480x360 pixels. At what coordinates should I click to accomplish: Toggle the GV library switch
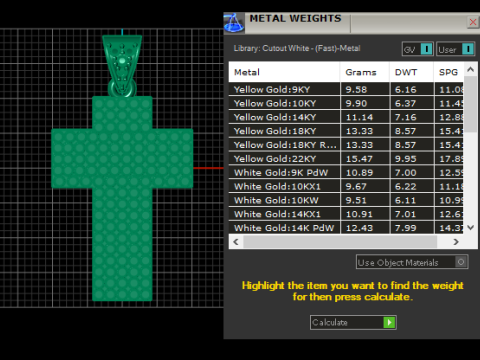(418, 49)
